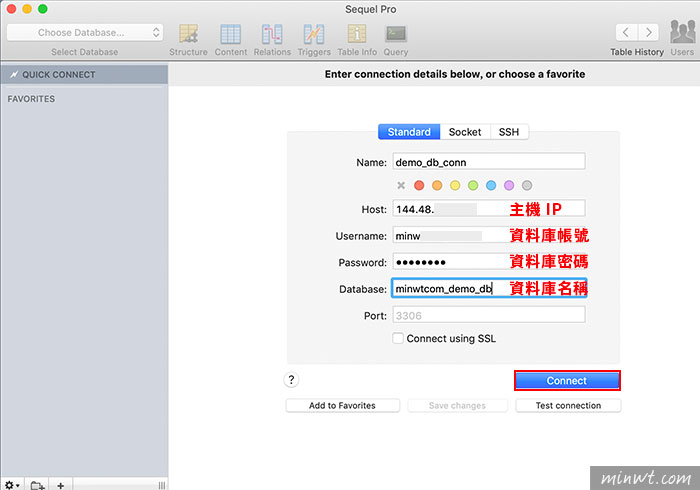Open the Query editor
This screenshot has height=490, width=700.
(x=396, y=40)
